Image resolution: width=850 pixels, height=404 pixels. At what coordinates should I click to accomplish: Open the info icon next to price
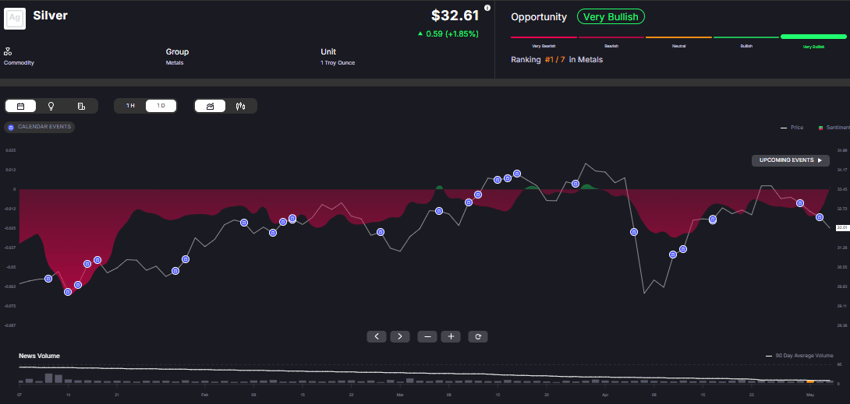click(487, 8)
